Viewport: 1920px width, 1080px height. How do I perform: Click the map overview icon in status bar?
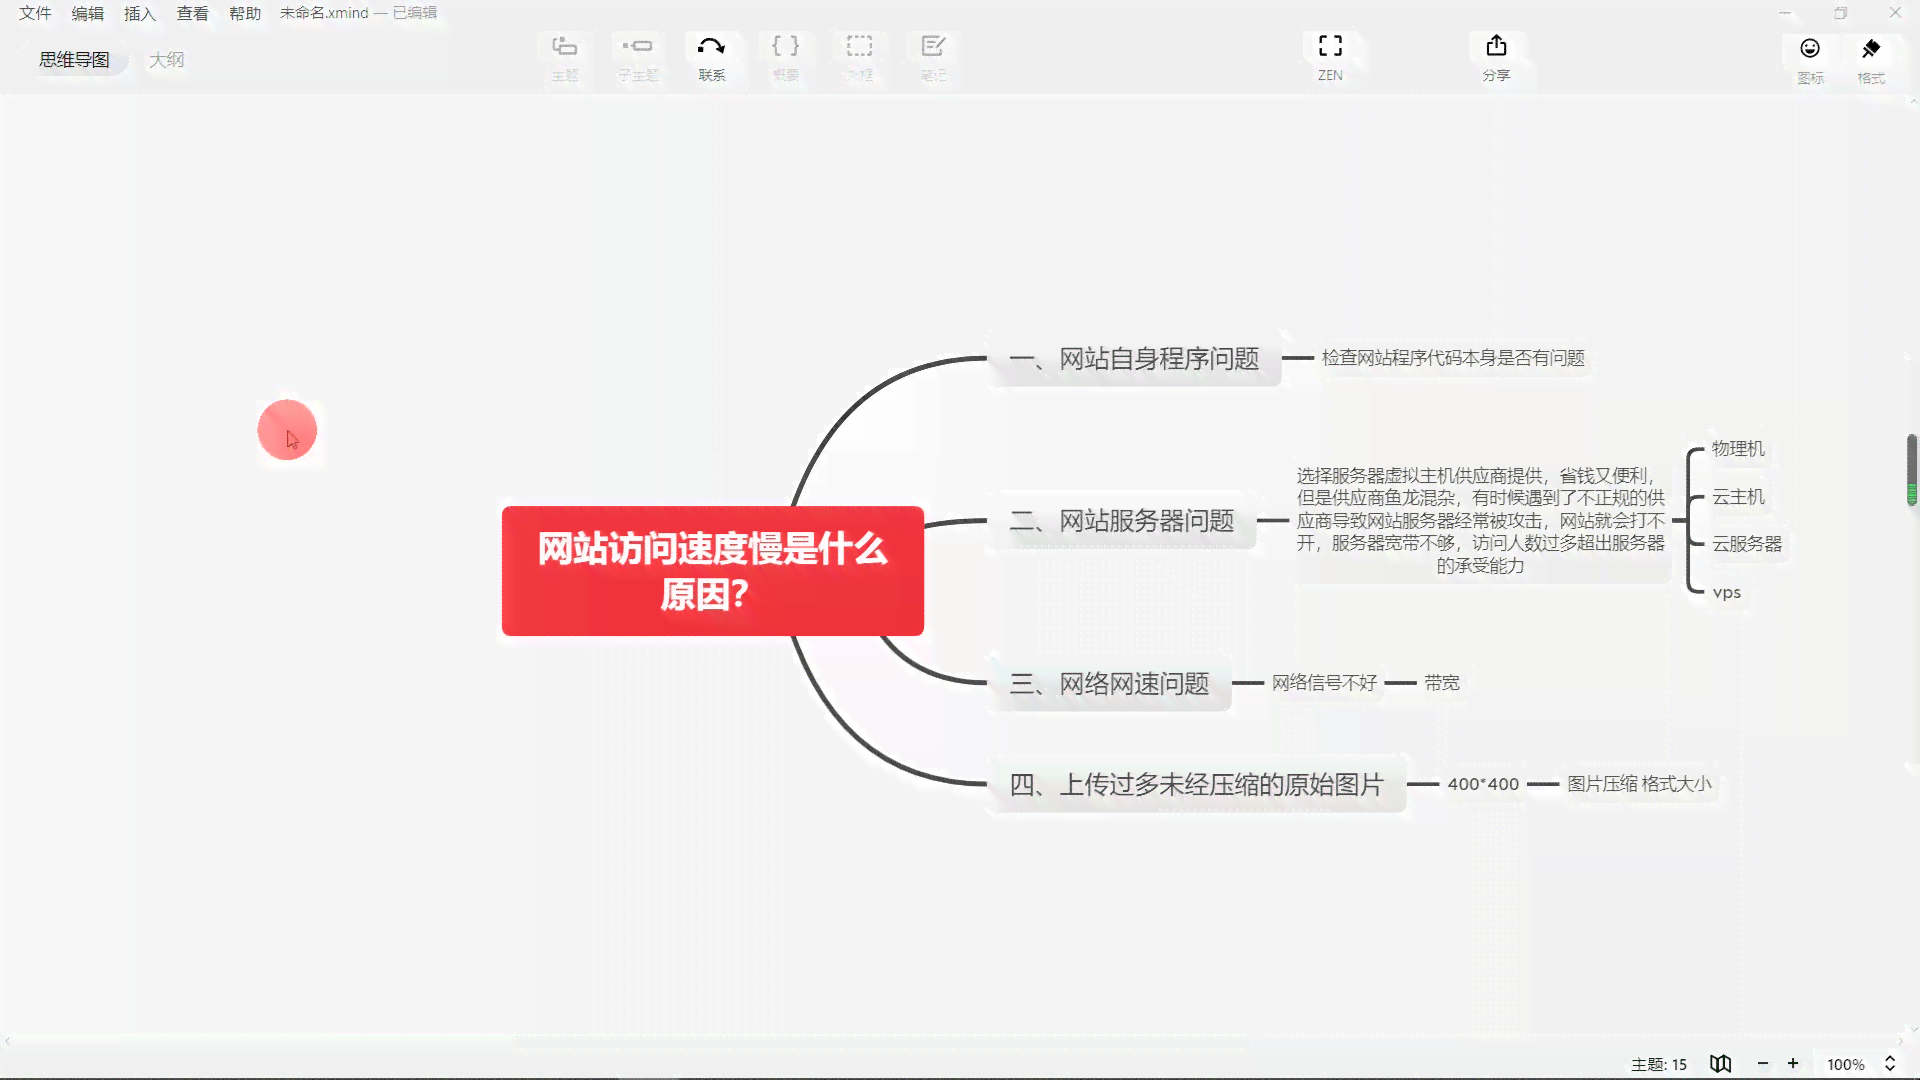(x=1720, y=1064)
